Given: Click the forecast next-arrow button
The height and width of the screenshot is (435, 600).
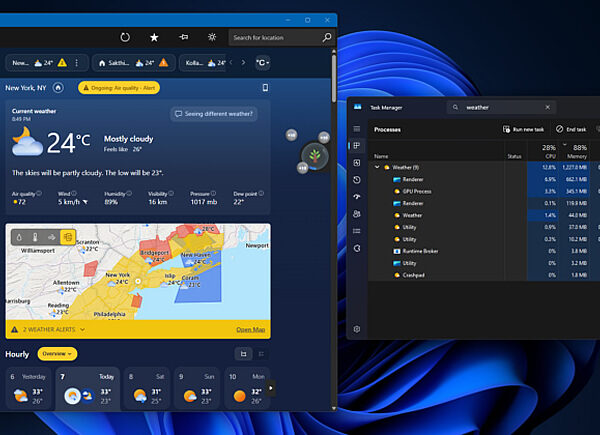Looking at the screenshot, I should click(271, 388).
